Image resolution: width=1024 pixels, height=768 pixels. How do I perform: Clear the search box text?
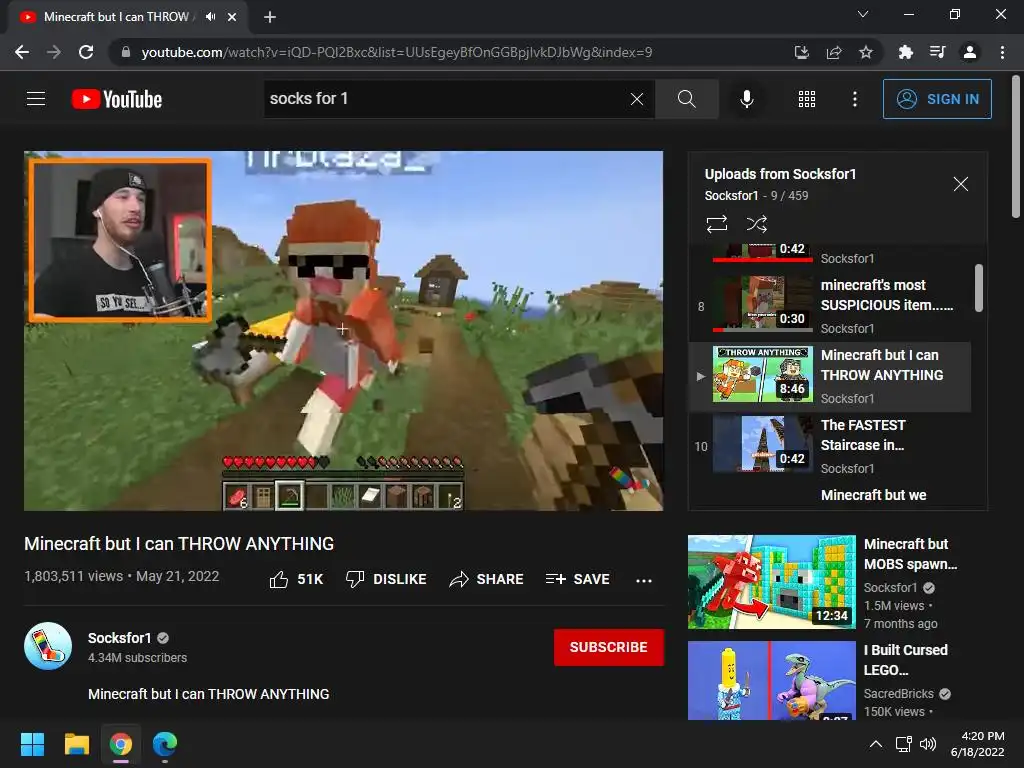[x=637, y=99]
